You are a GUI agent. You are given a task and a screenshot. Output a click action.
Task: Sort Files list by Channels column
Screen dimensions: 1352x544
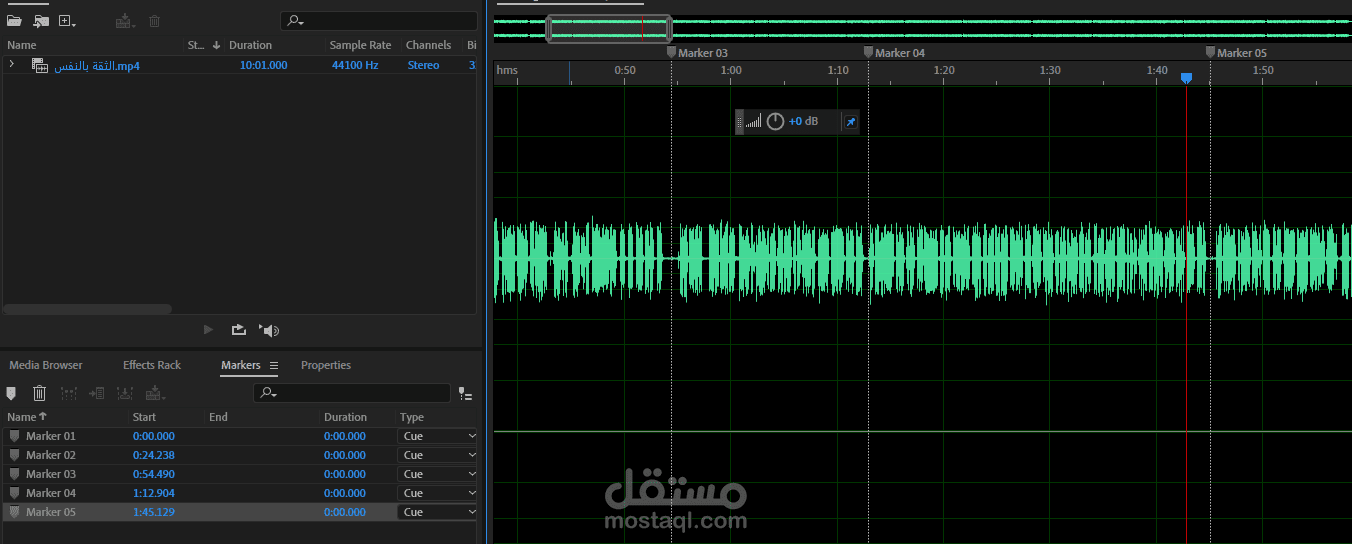(x=428, y=45)
